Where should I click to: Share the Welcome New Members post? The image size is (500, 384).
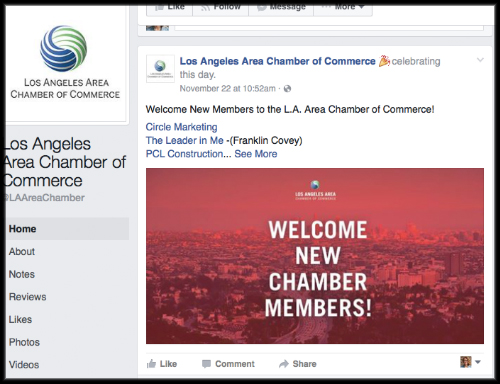[298, 364]
